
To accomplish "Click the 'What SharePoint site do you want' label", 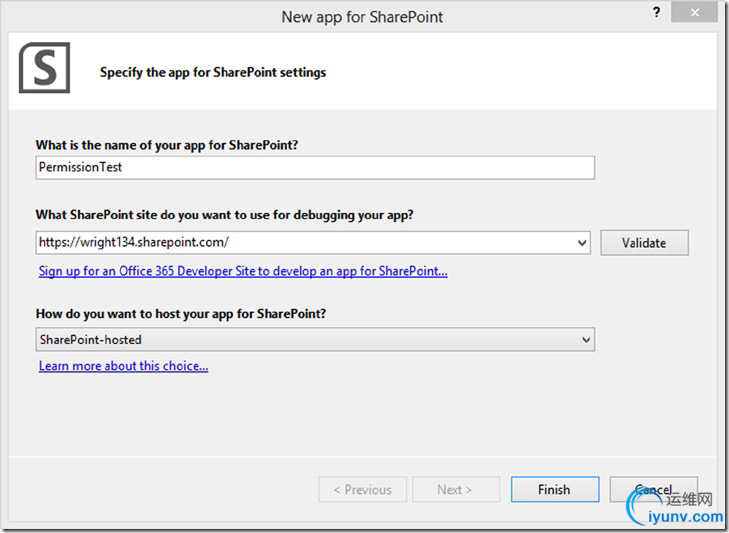I will click(x=225, y=215).
